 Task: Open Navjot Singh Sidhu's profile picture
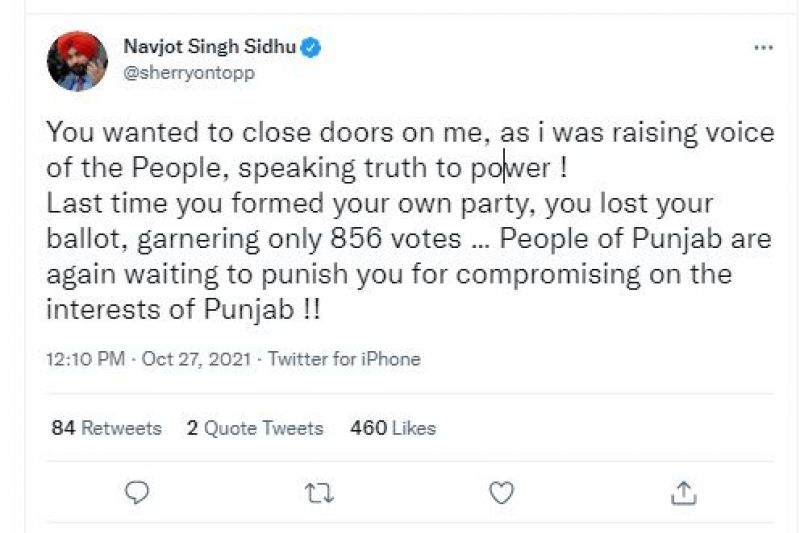(x=77, y=61)
